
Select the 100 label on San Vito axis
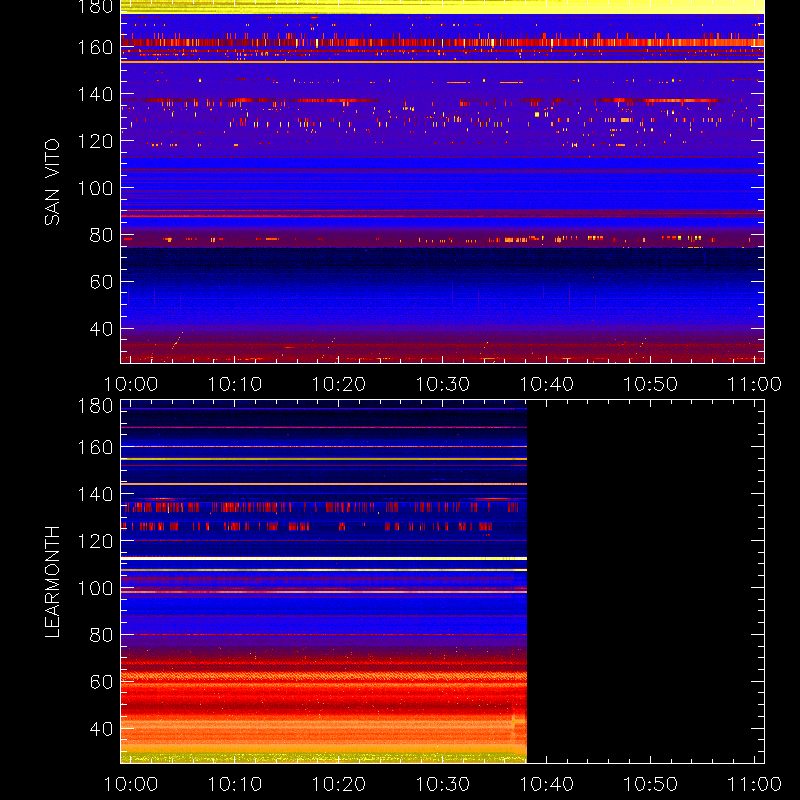tap(95, 188)
